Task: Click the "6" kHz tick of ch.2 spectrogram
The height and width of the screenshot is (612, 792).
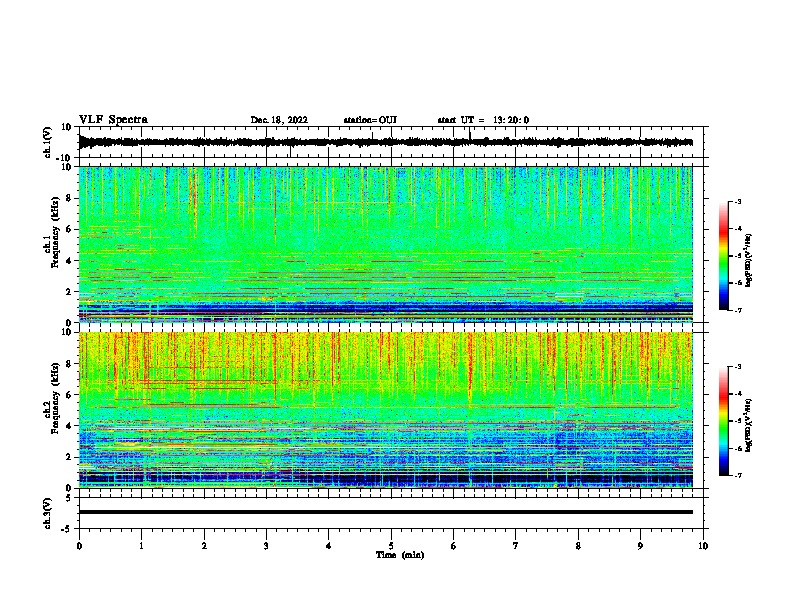Action: click(70, 395)
